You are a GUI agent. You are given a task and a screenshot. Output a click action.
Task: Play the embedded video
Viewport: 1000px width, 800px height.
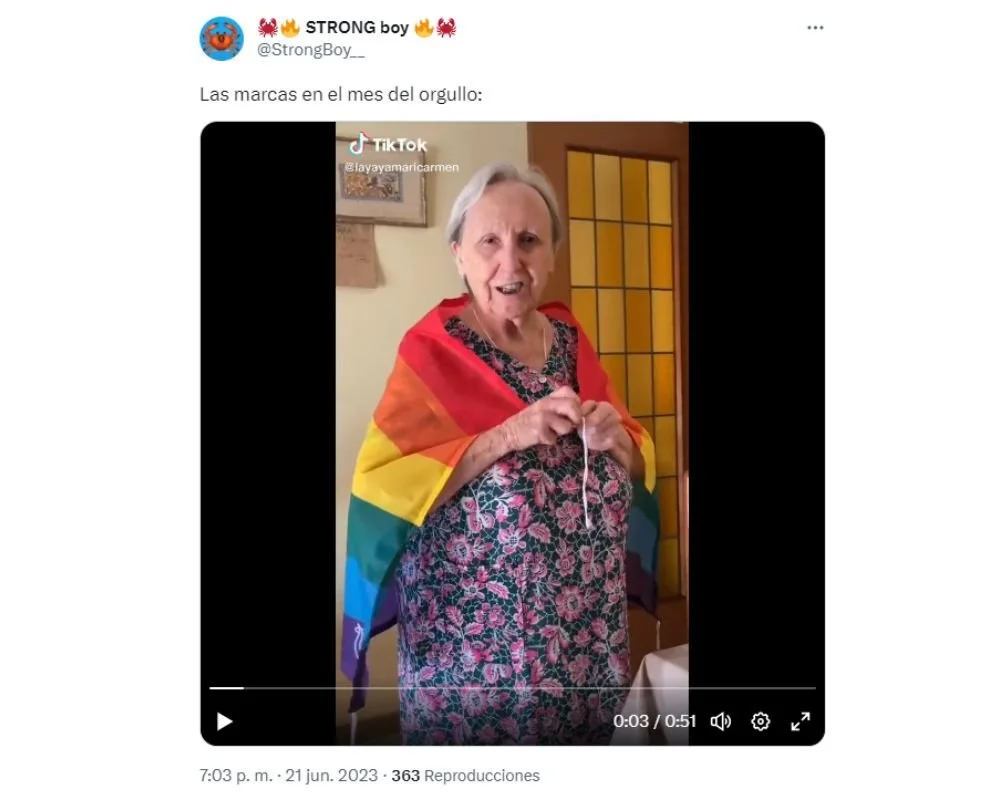224,722
